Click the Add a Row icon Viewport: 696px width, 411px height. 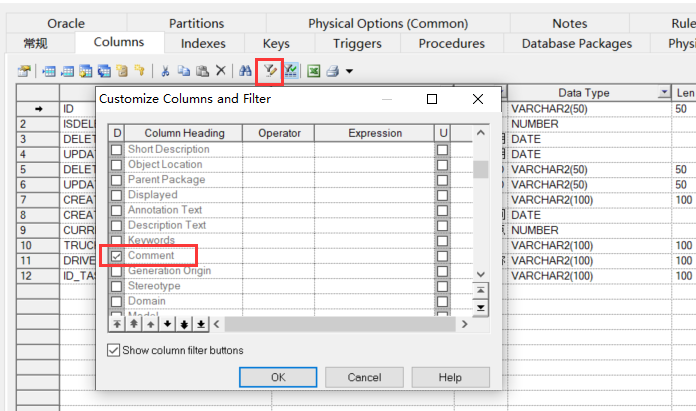click(67, 71)
